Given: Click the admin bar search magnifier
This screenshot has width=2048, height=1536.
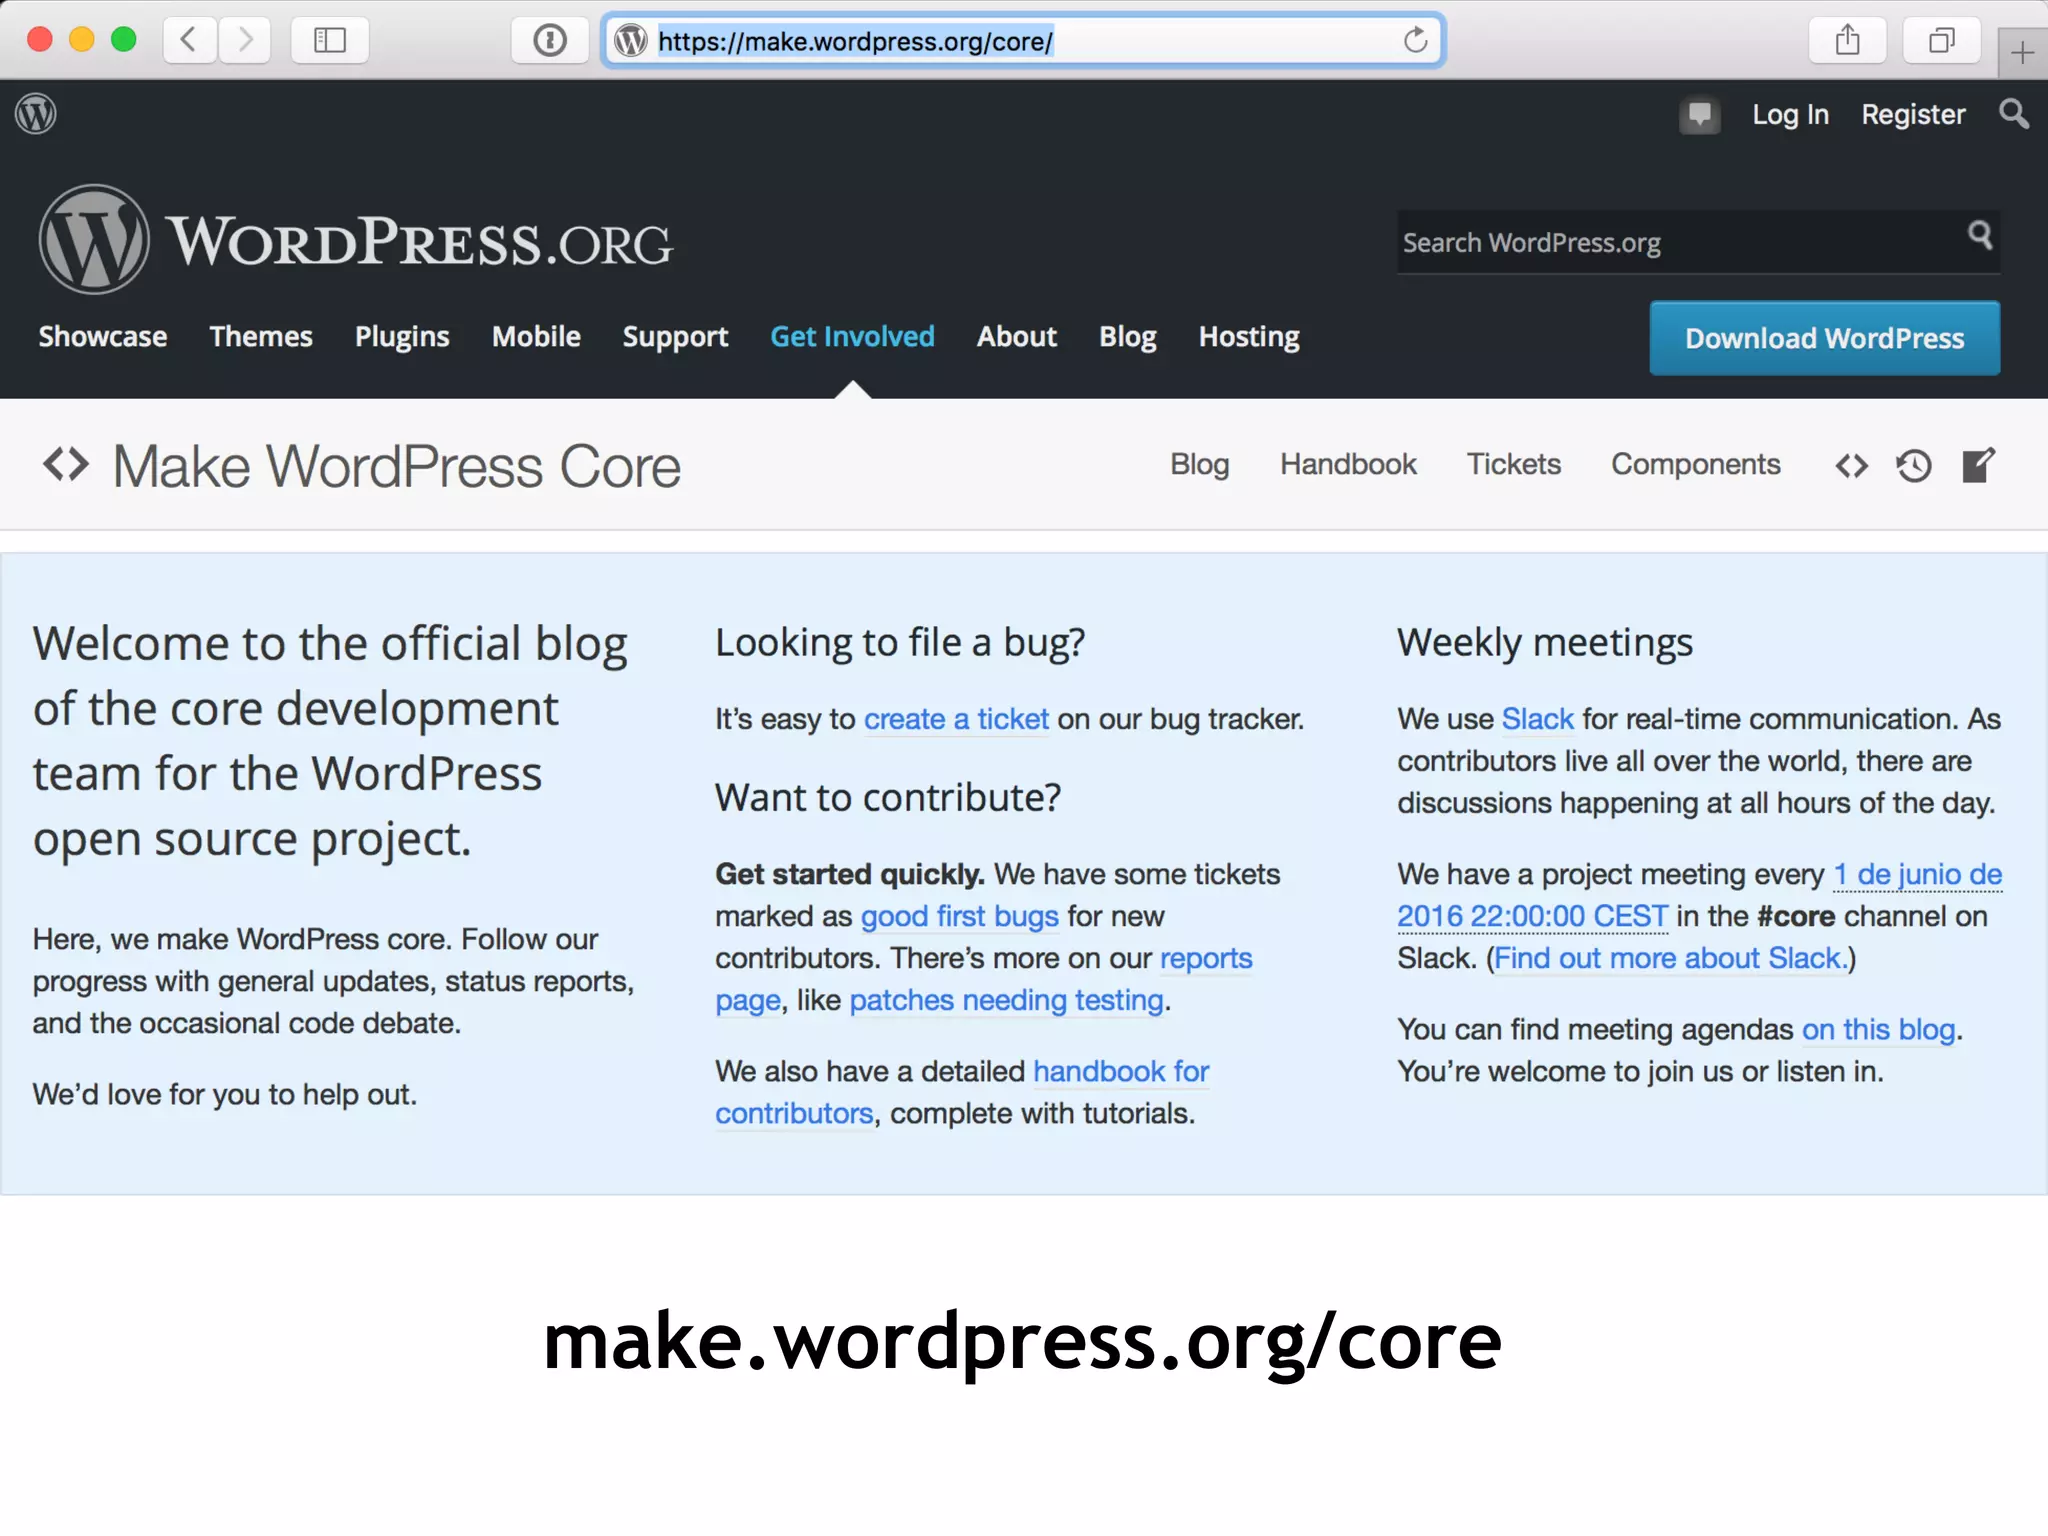Looking at the screenshot, I should (x=2014, y=114).
